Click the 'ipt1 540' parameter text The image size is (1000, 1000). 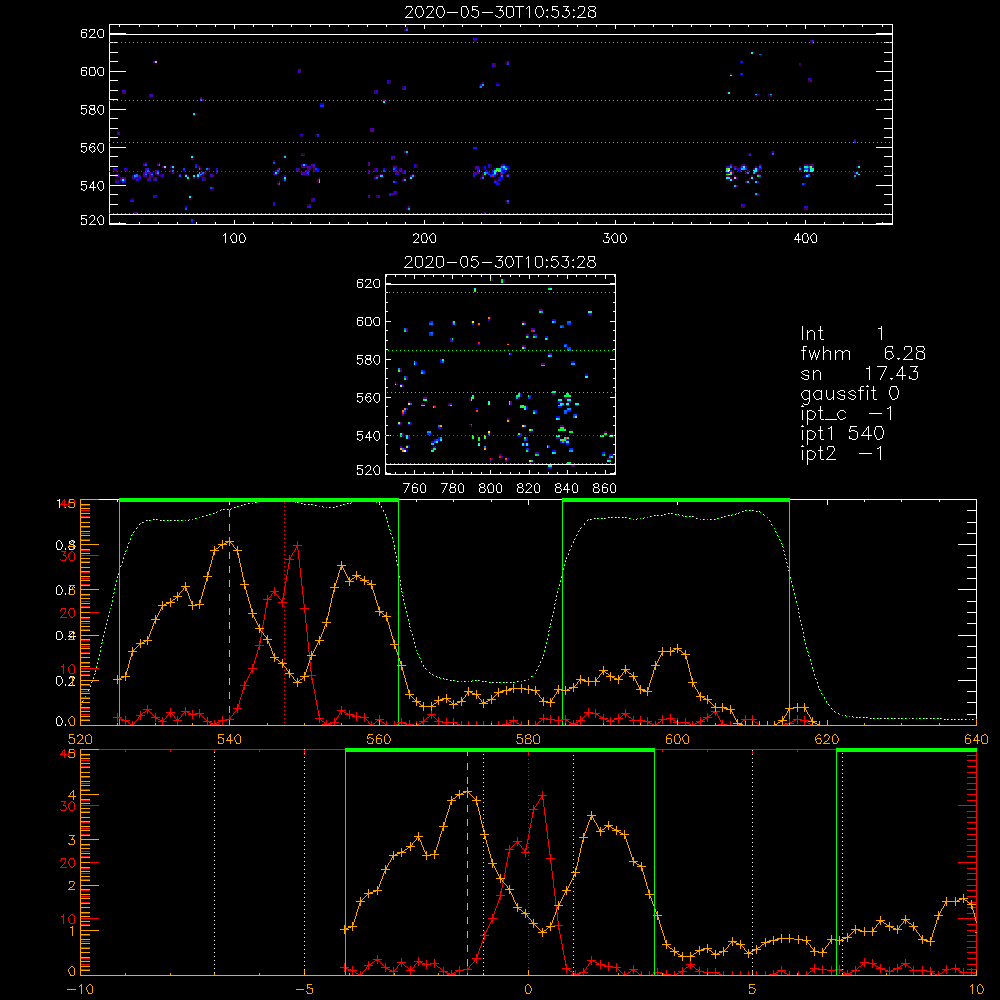(842, 434)
